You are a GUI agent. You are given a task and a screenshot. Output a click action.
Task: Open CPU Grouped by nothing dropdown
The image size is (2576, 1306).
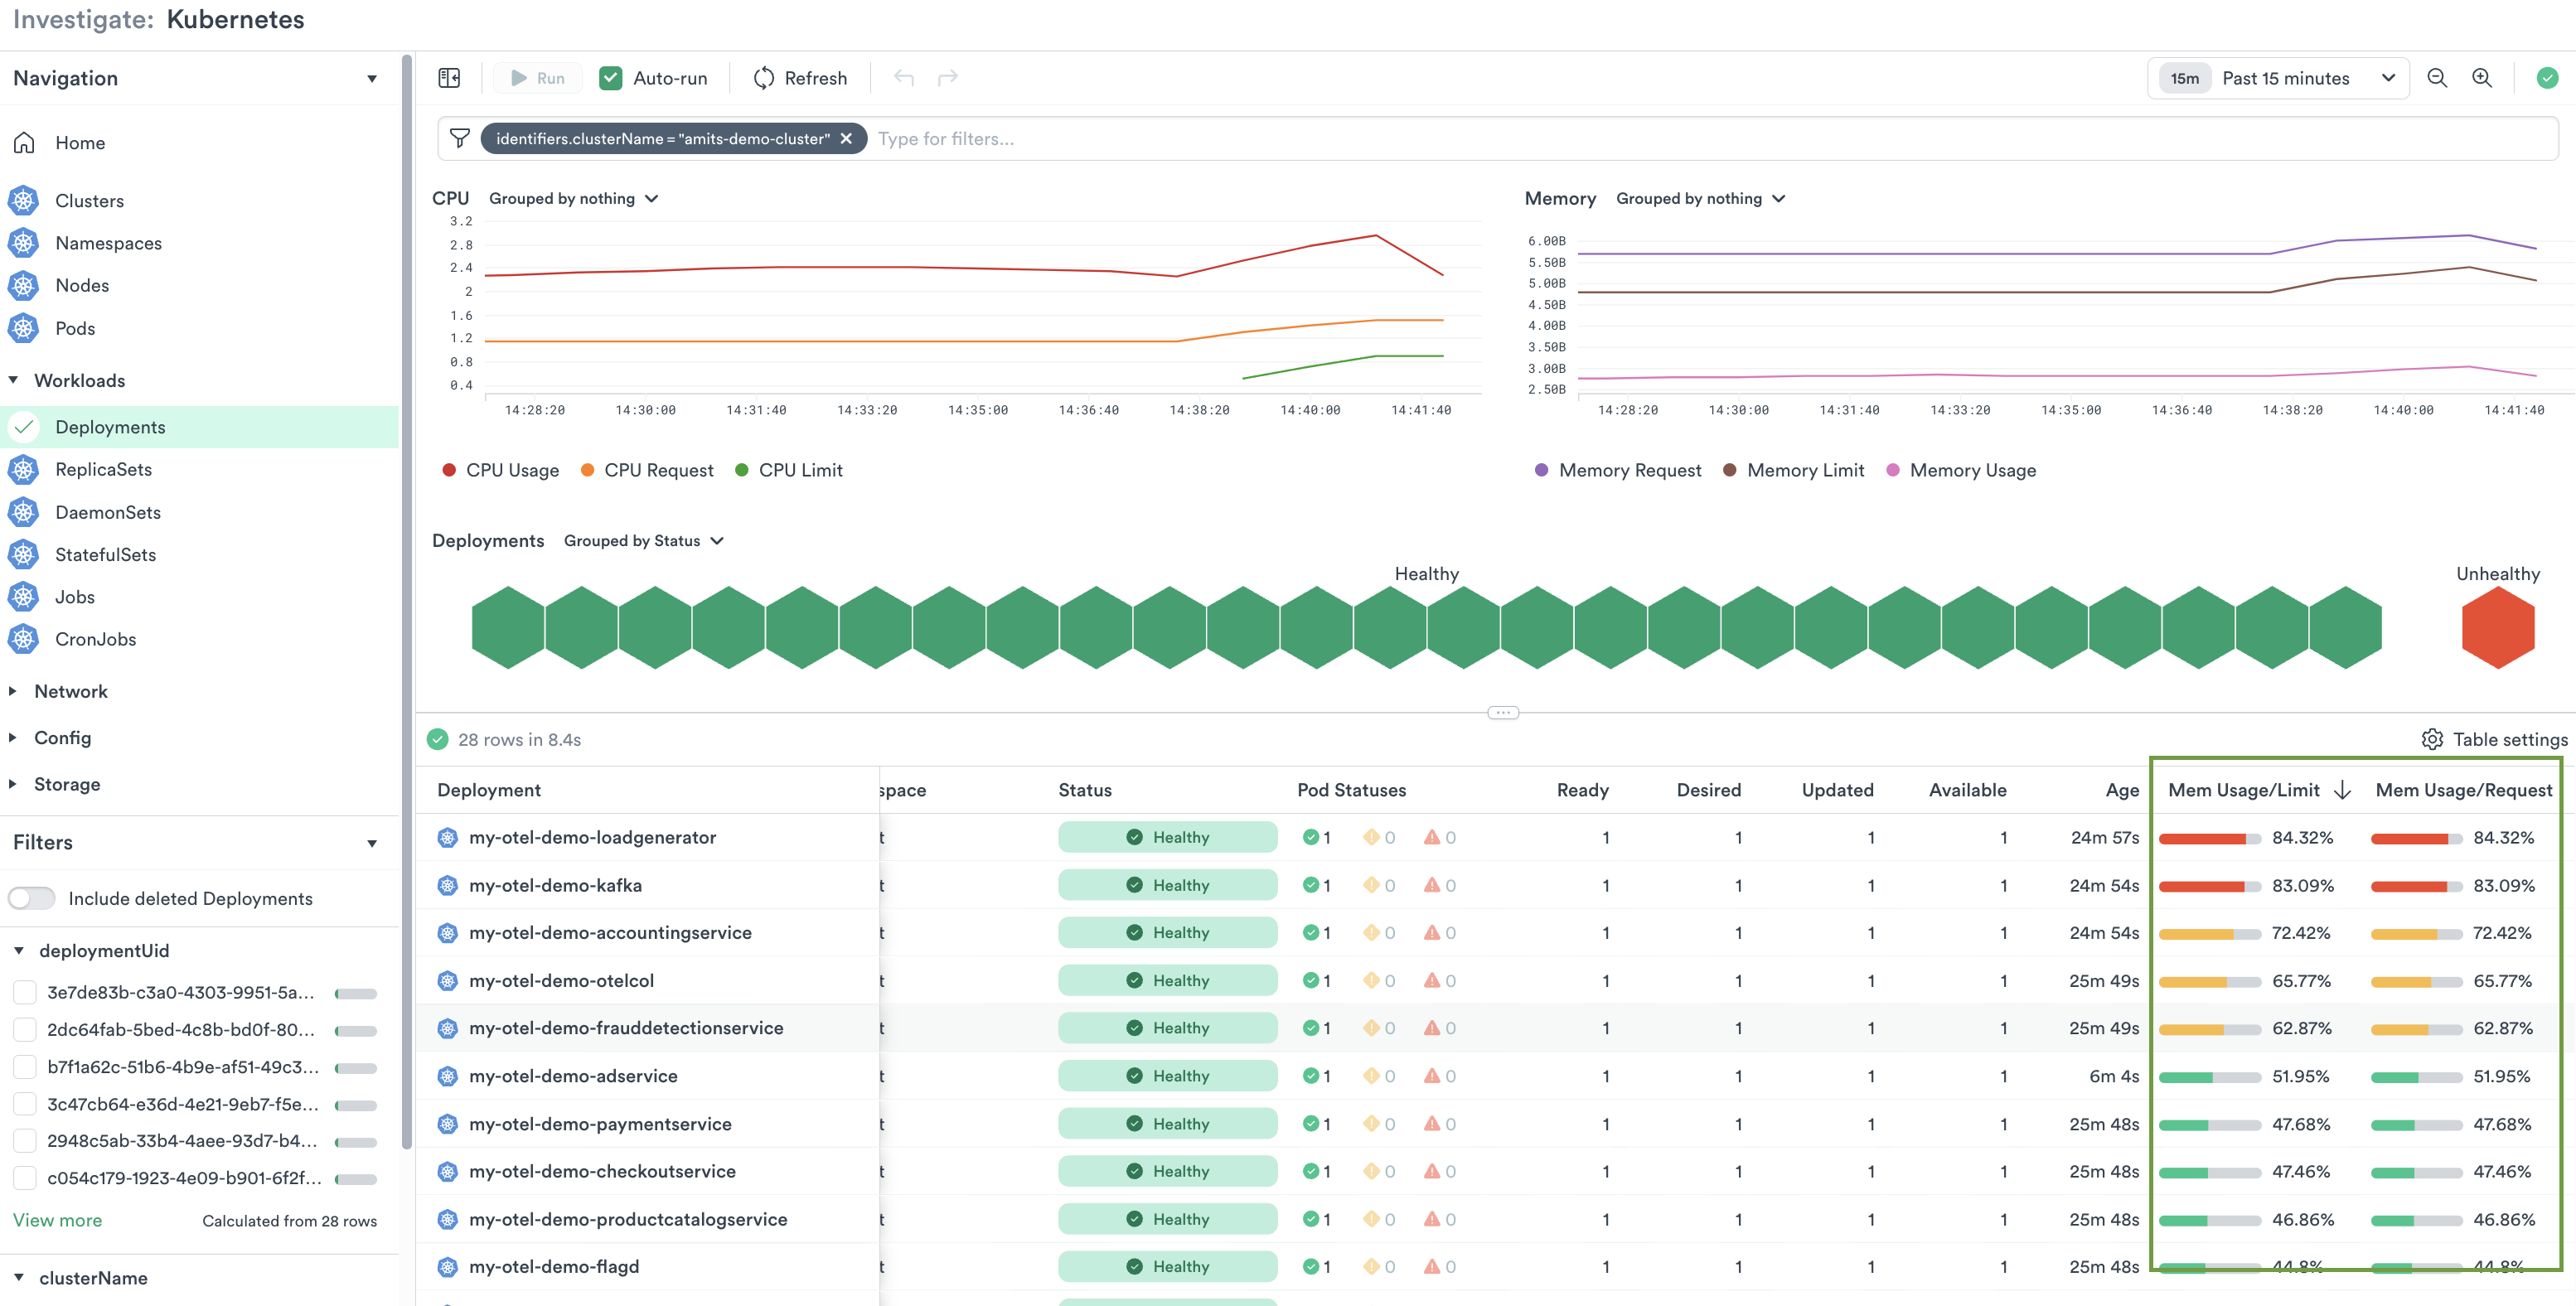click(x=573, y=198)
